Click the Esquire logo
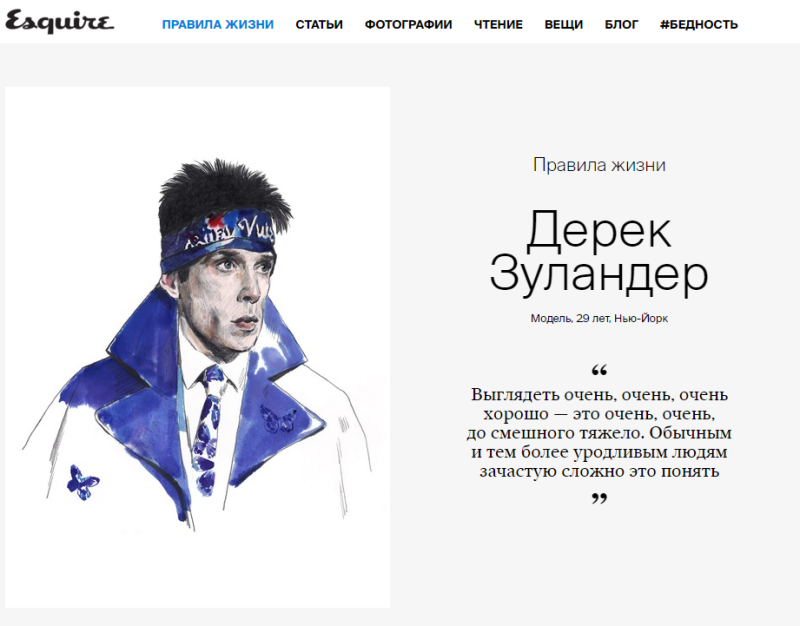The image size is (800, 626). pyautogui.click(x=59, y=22)
